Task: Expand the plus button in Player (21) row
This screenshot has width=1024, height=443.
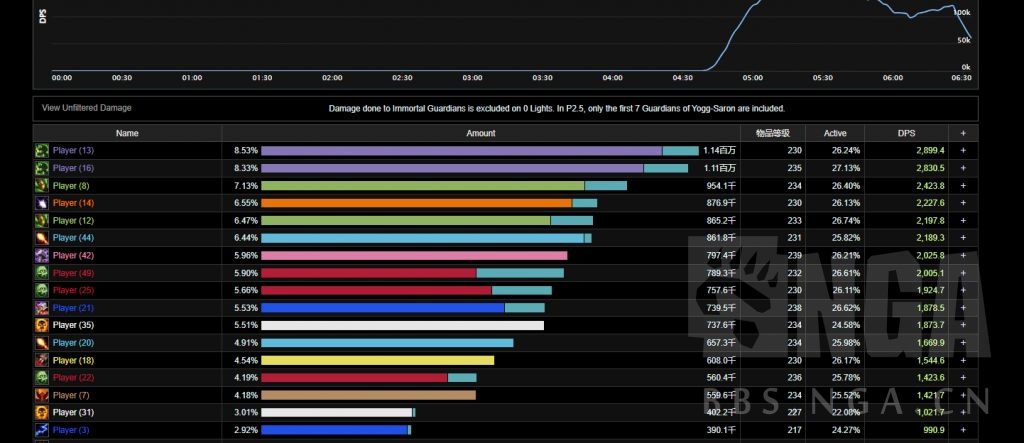Action: [963, 308]
